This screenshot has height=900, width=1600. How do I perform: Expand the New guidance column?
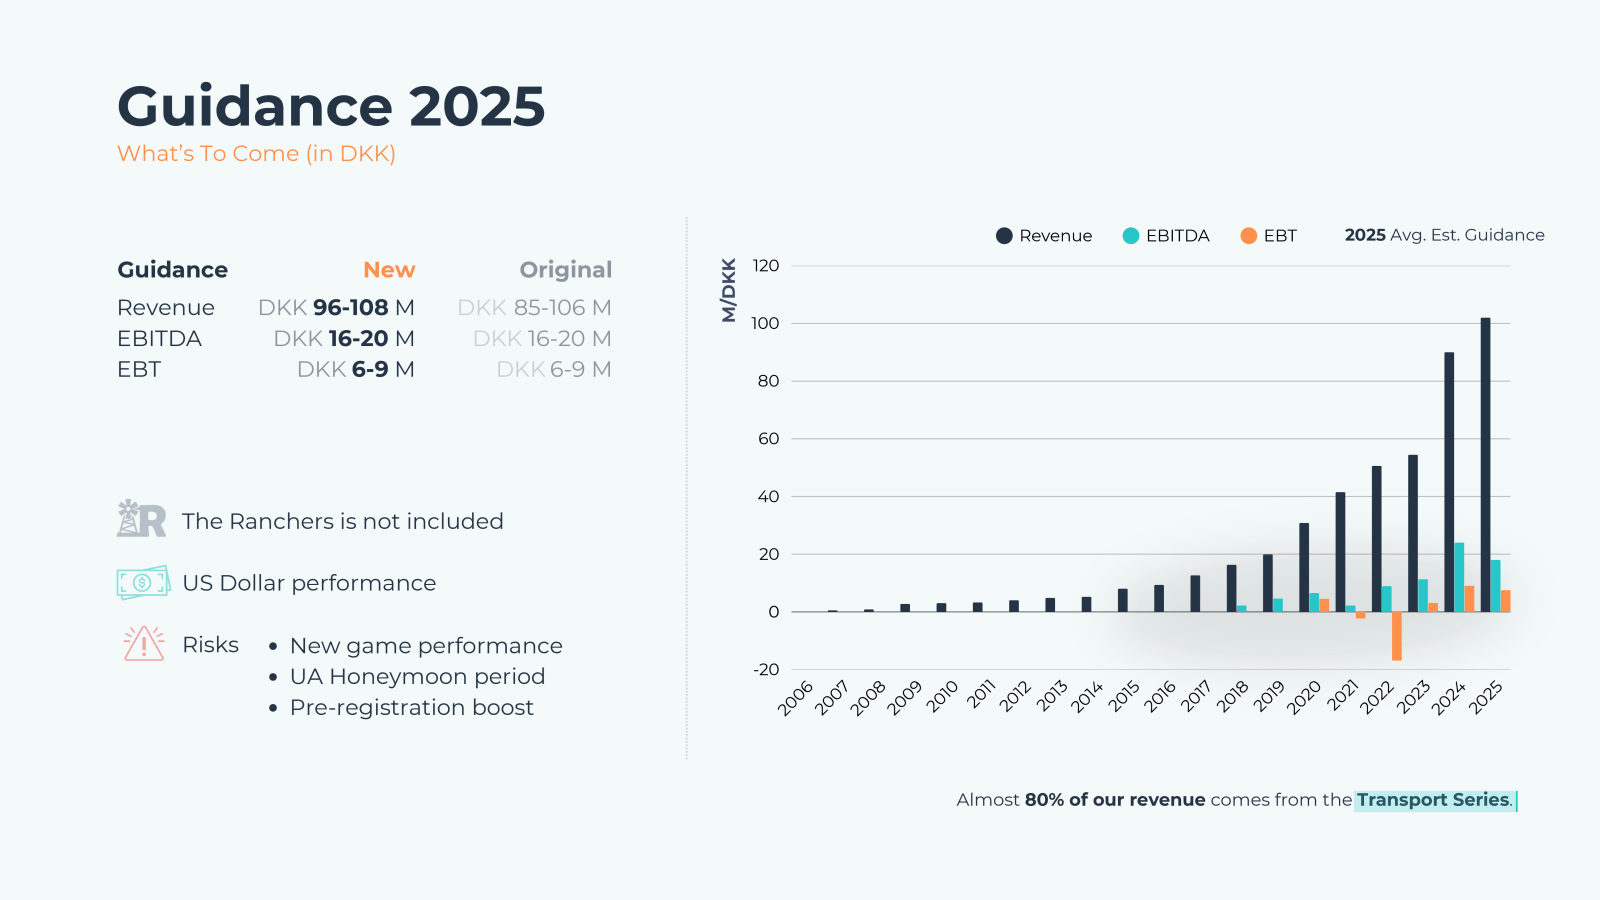tap(389, 269)
